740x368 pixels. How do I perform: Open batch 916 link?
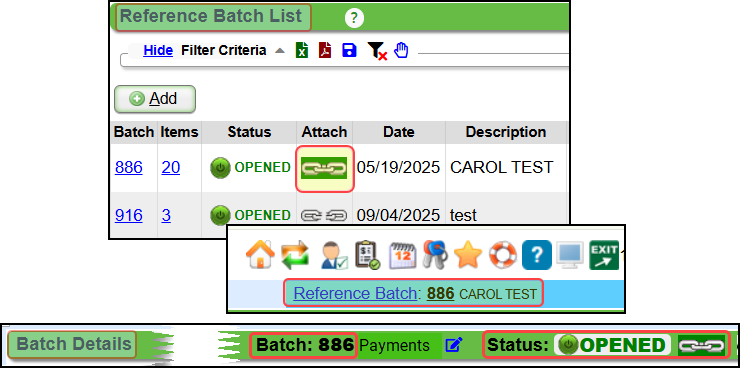tap(128, 216)
